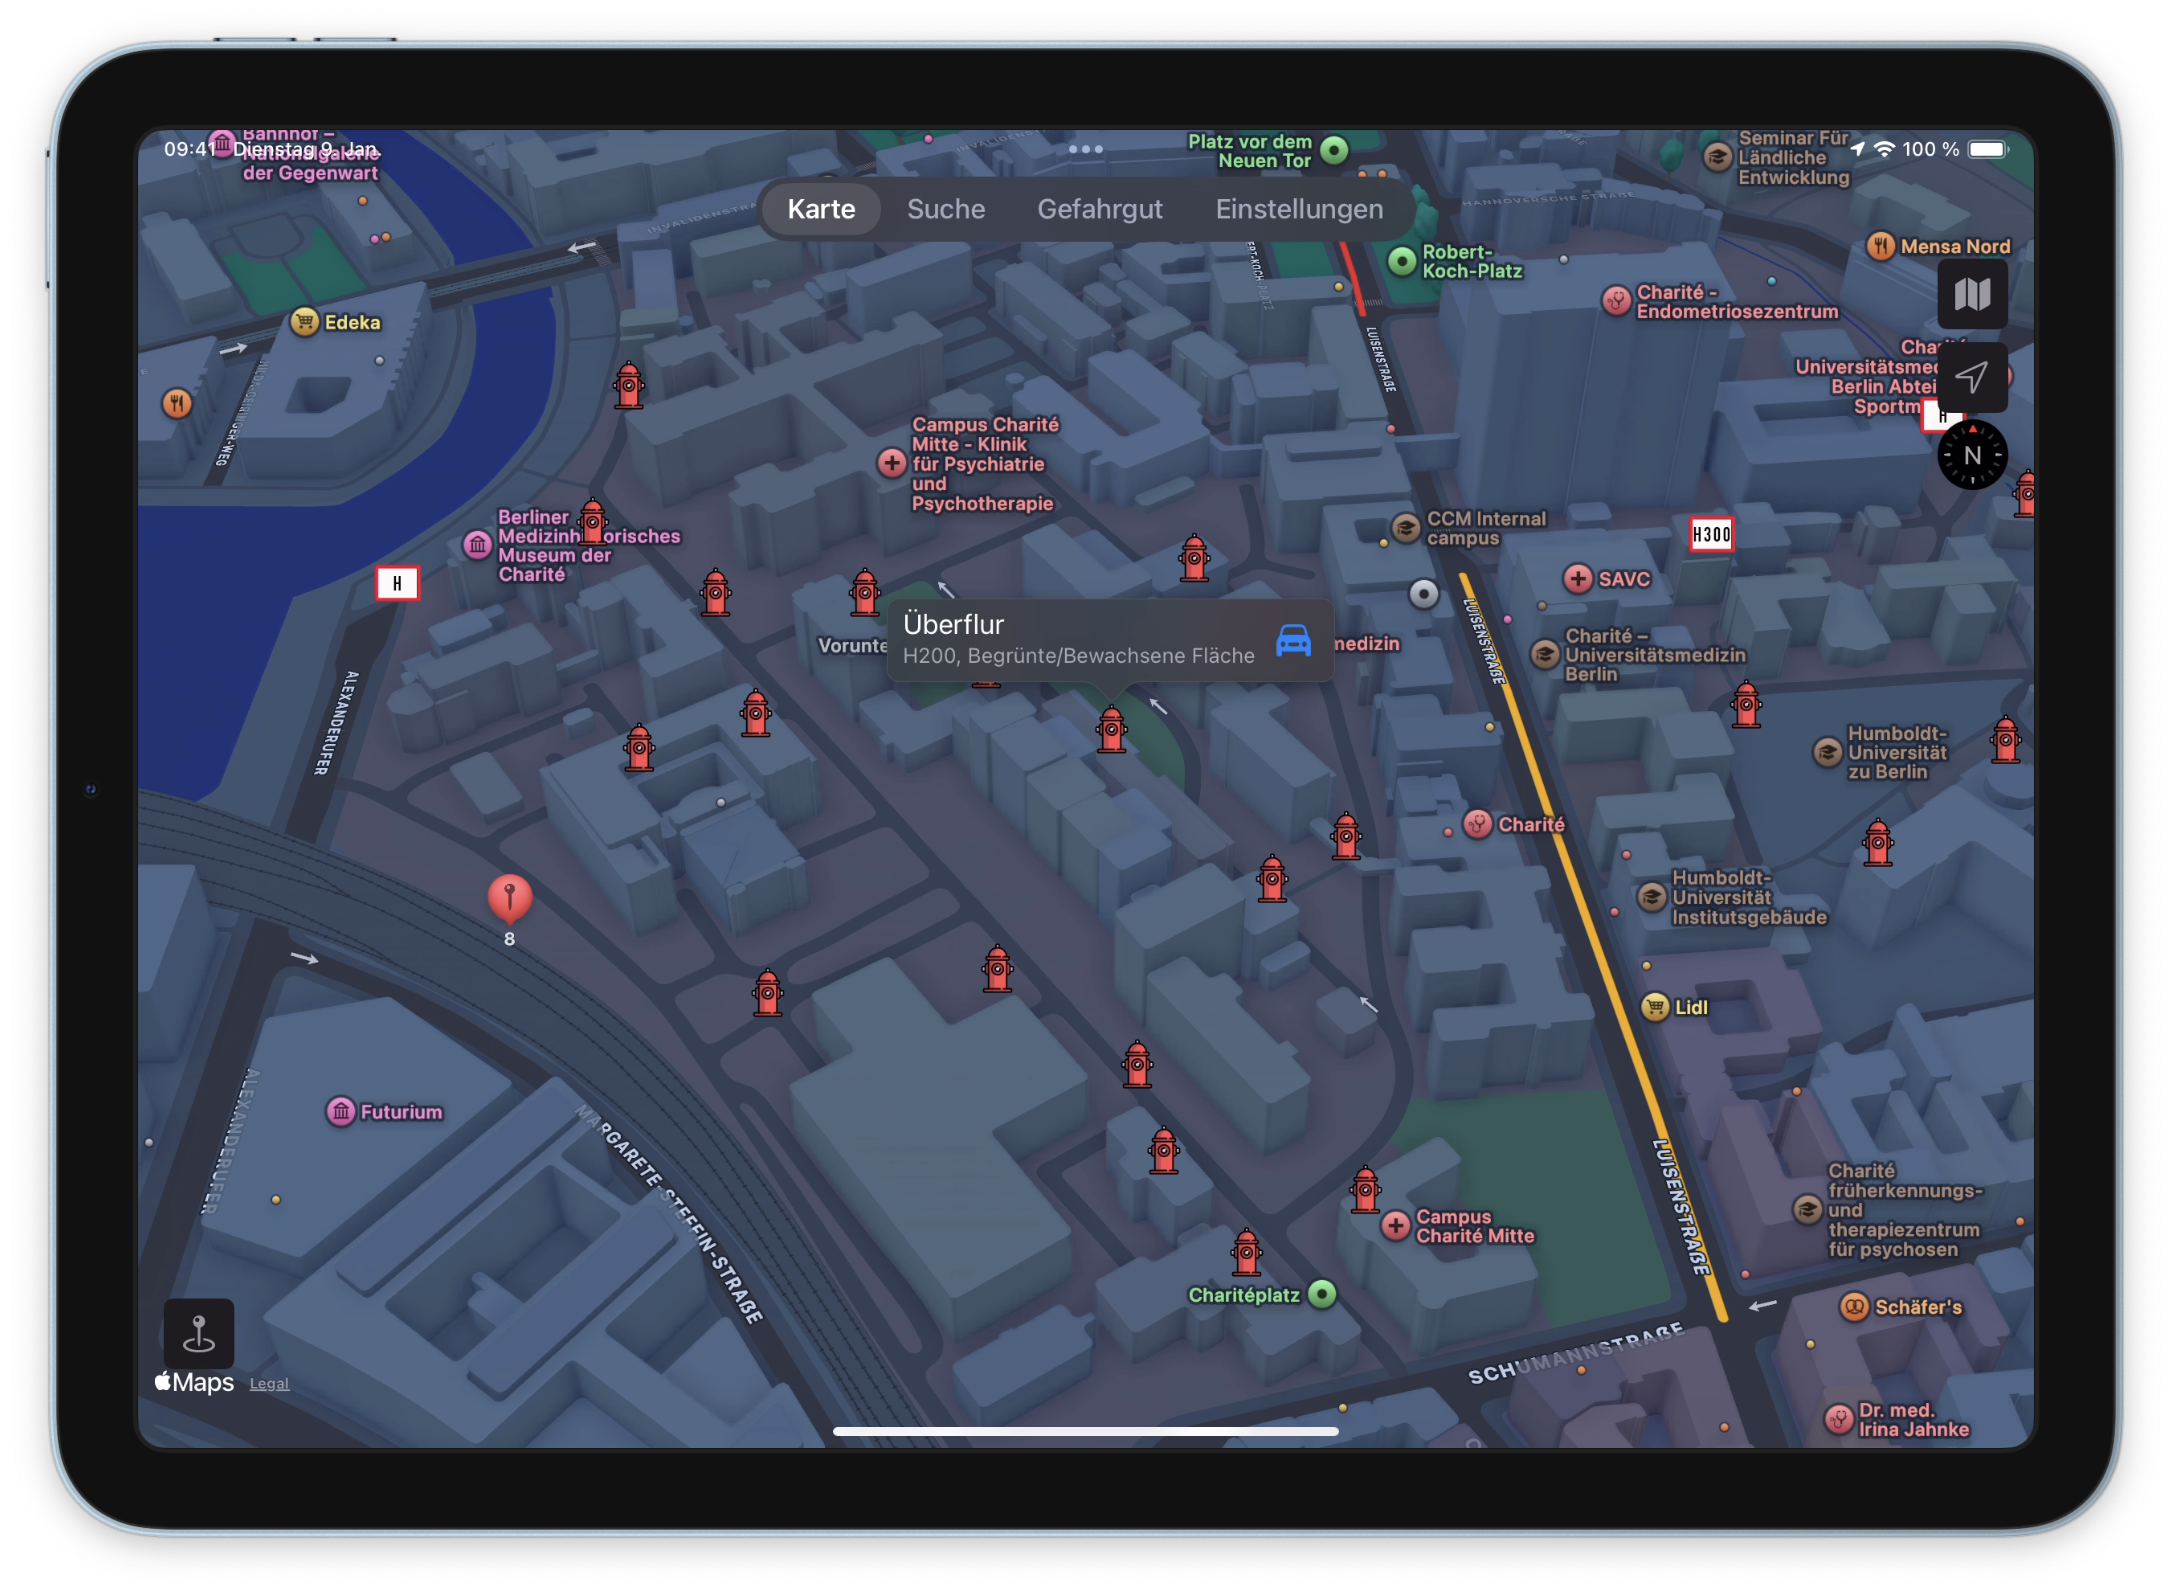Select the Humboldt-Universität zu Berlin marker
The width and height of the screenshot is (2172, 1594).
click(1826, 752)
